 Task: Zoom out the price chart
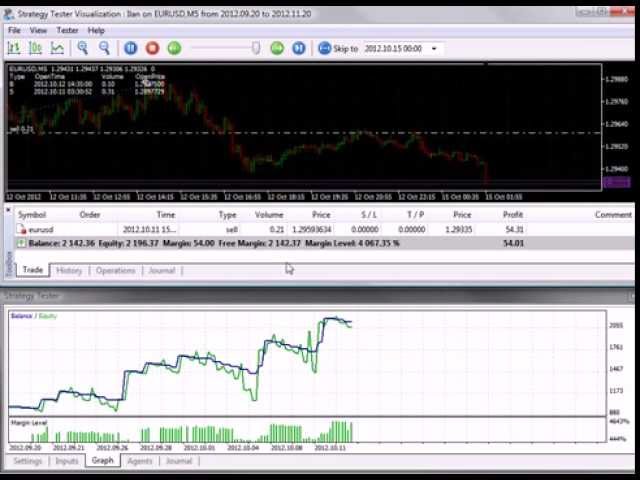104,48
